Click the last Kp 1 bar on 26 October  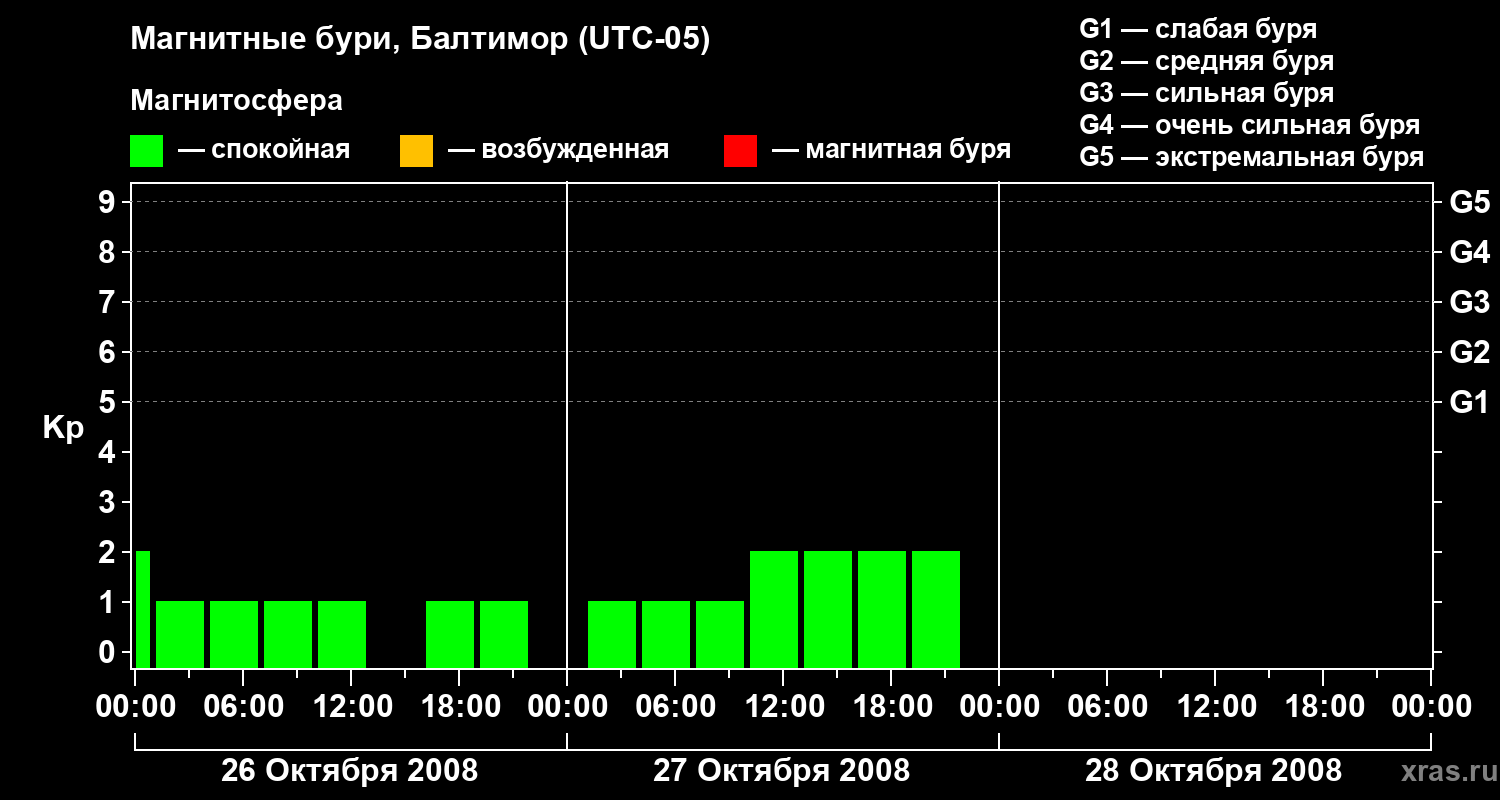click(x=504, y=634)
